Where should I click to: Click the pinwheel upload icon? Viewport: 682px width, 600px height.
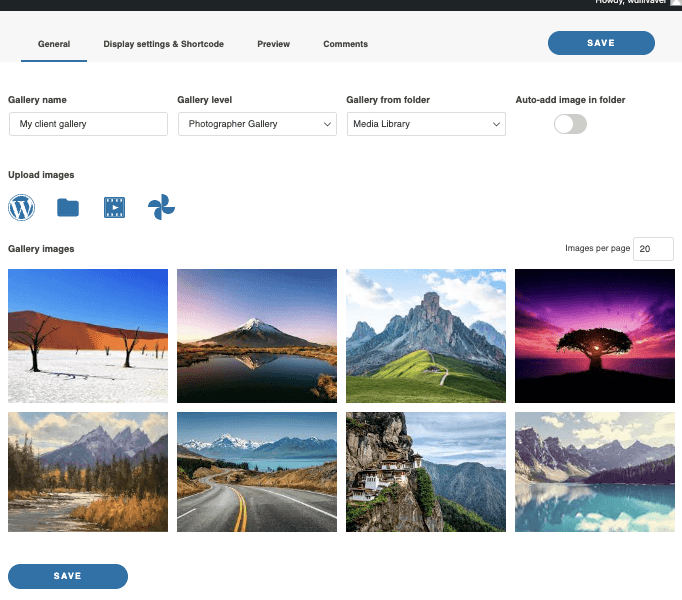[161, 208]
